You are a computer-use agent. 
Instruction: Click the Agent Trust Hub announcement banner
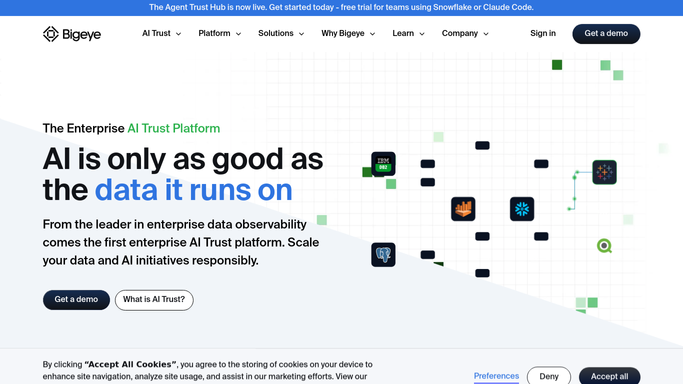[342, 7]
